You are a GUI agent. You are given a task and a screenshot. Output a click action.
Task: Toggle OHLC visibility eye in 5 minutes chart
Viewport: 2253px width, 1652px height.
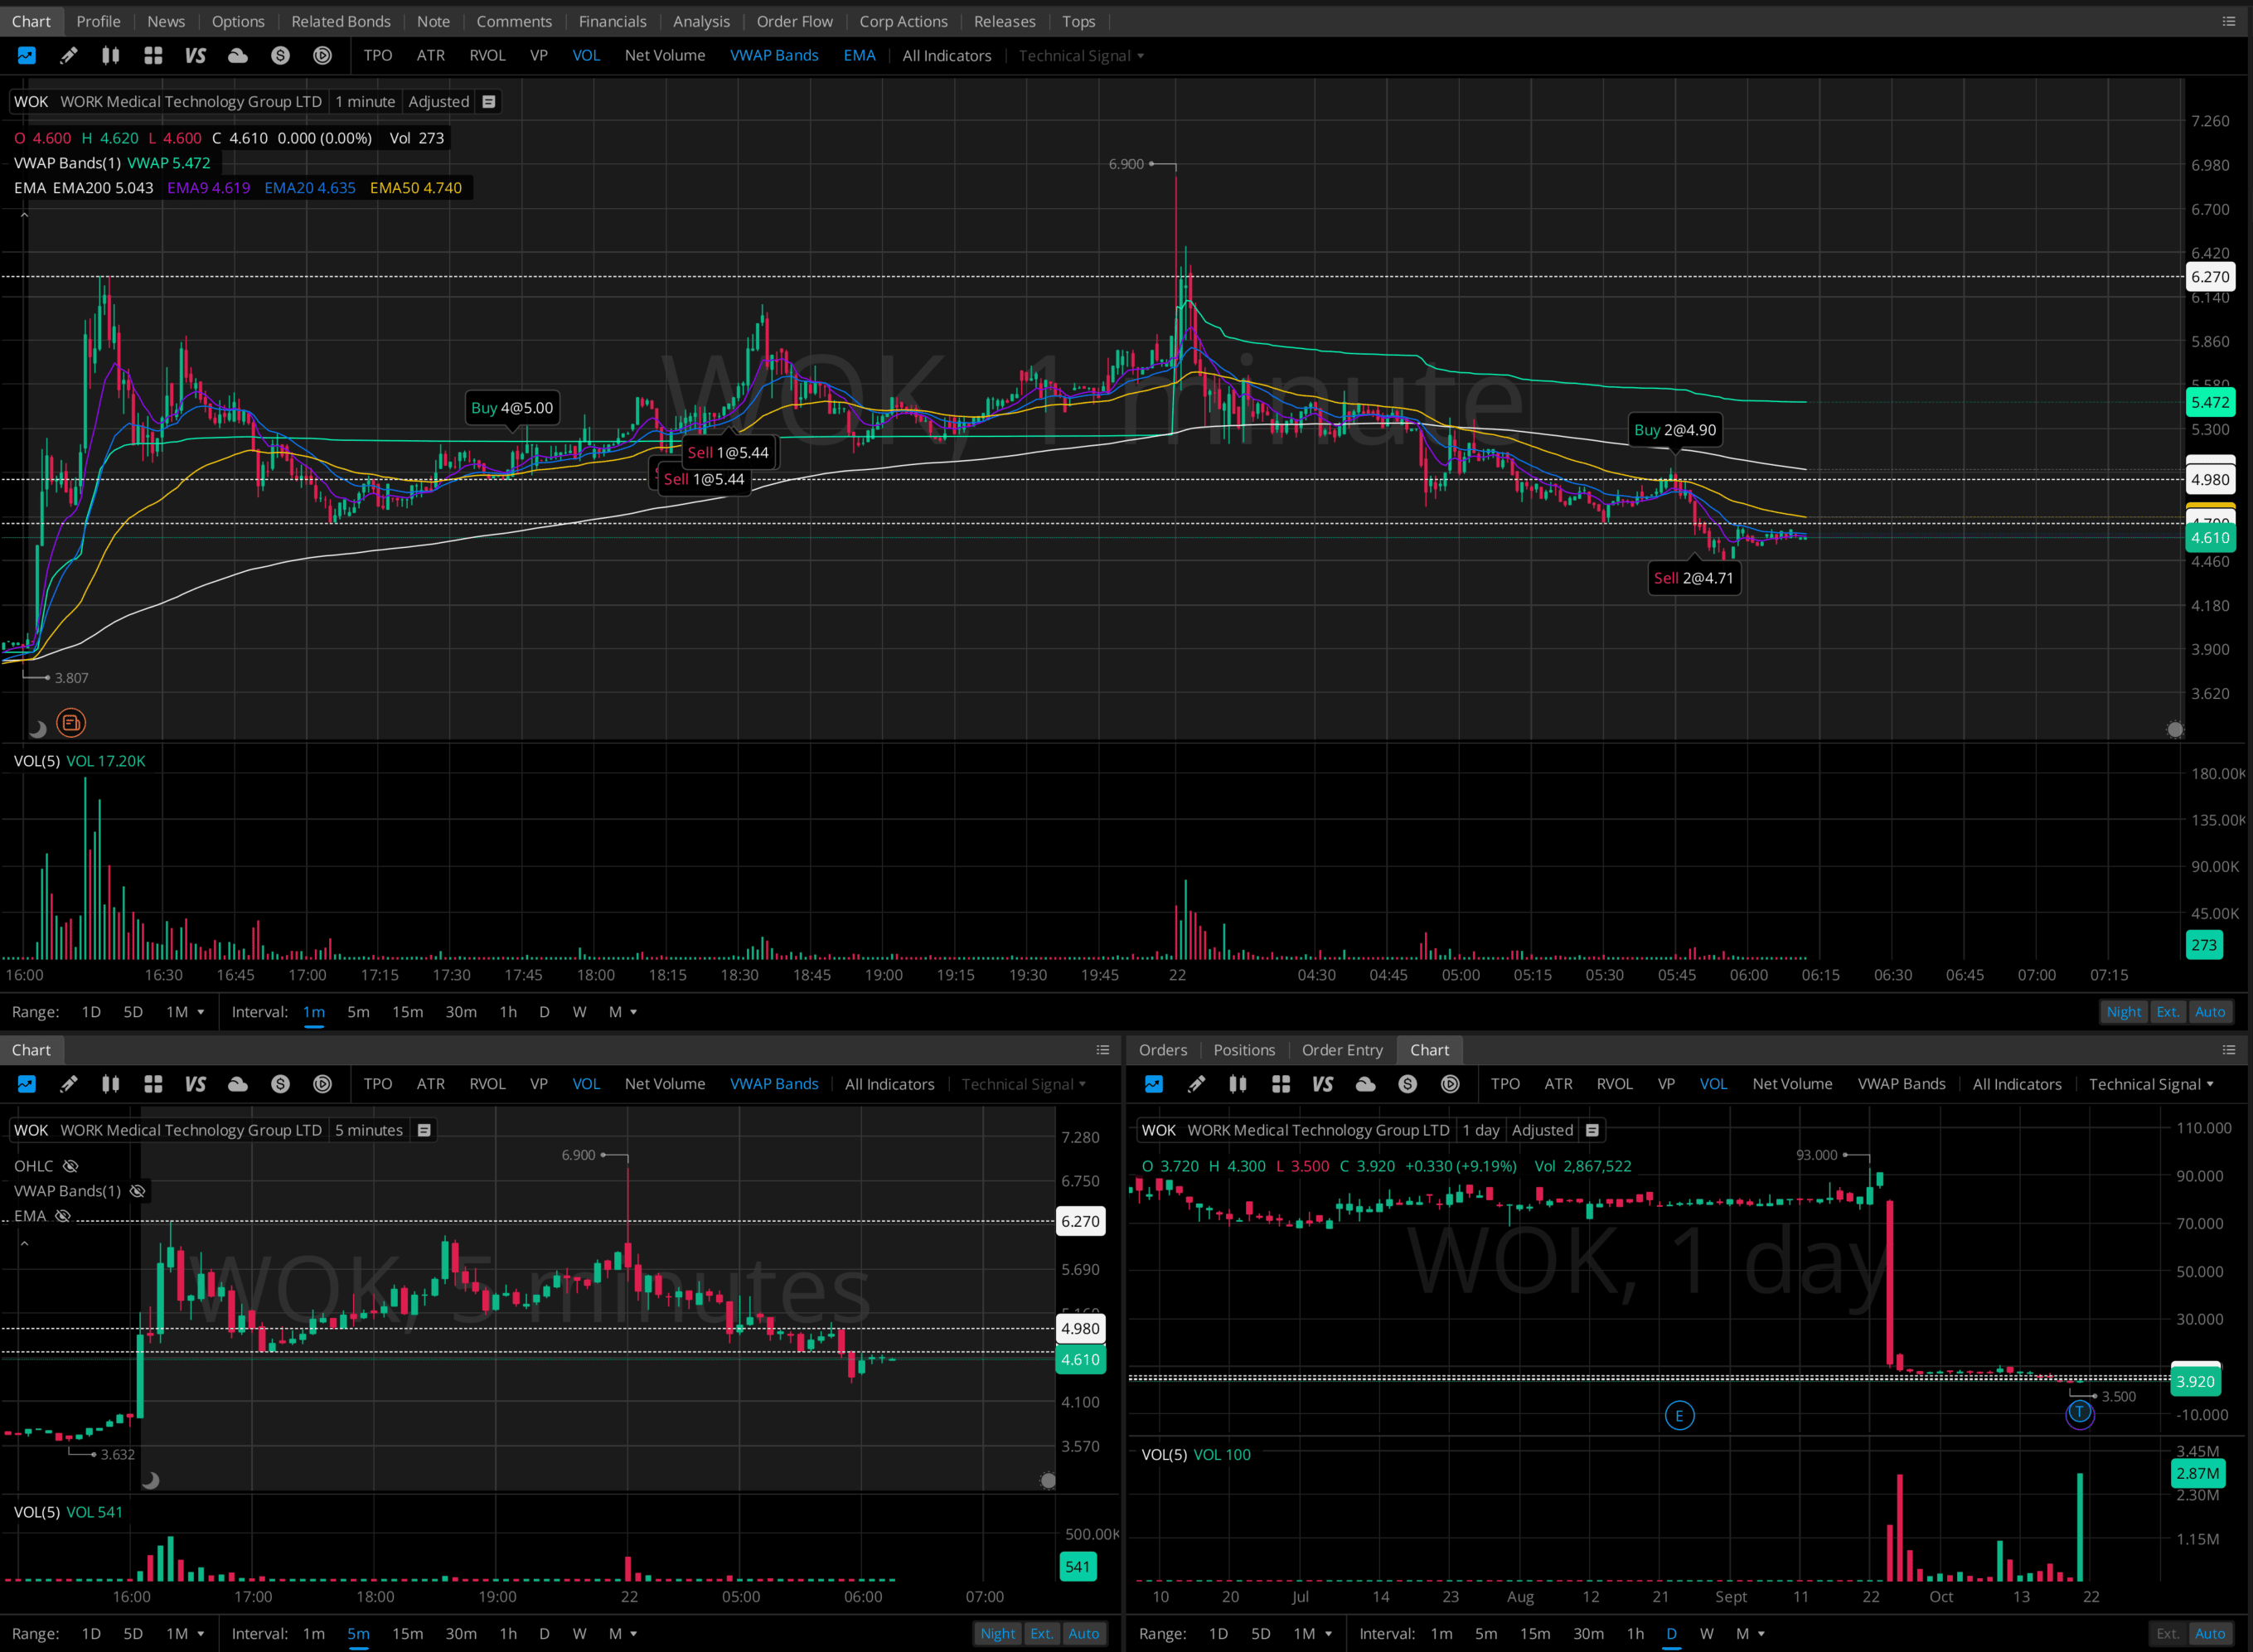70,1166
